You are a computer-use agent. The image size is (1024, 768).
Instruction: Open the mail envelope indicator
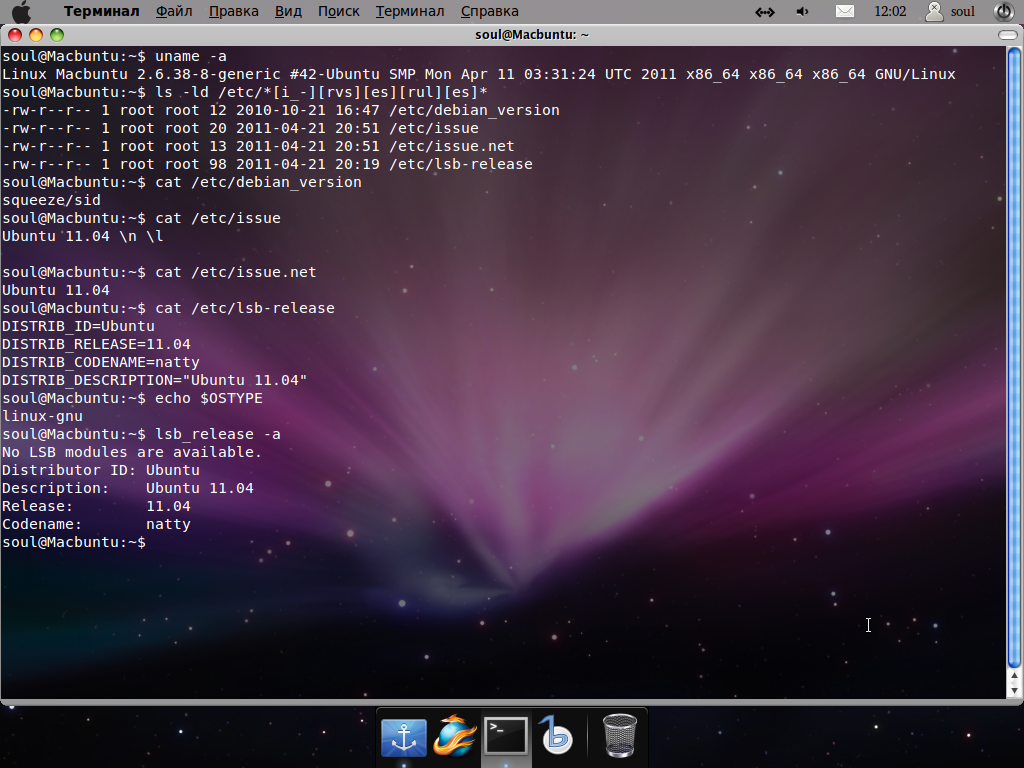844,12
